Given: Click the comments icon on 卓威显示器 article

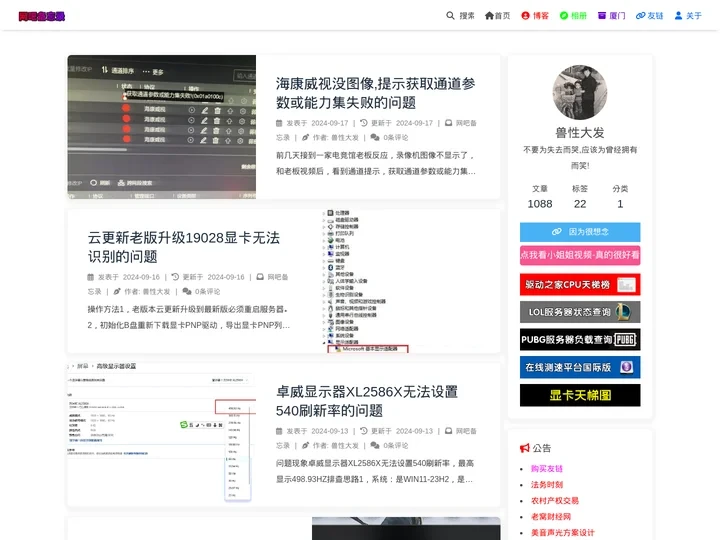Looking at the screenshot, I should (x=375, y=445).
